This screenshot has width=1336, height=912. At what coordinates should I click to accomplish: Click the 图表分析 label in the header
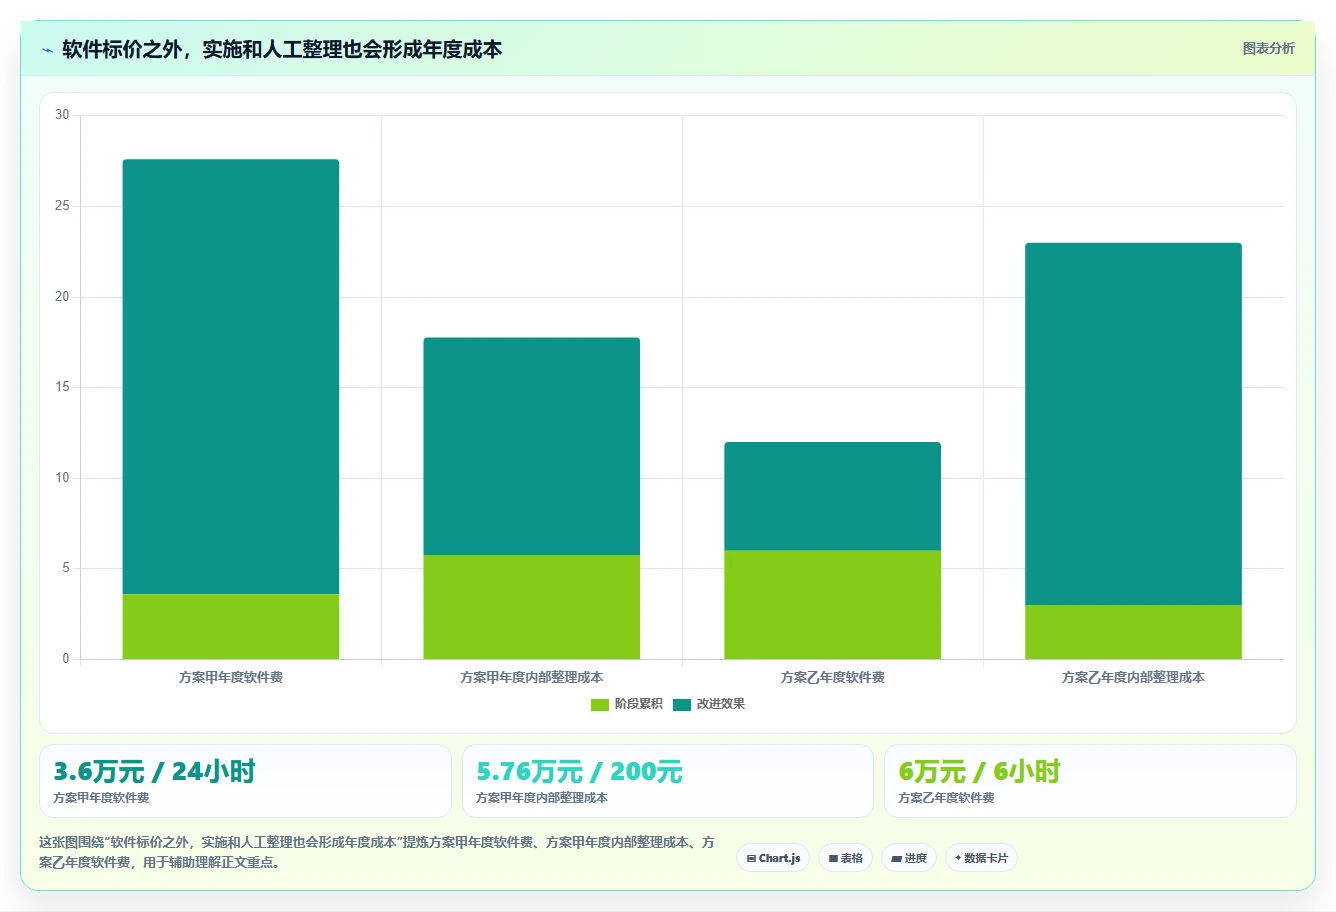point(1268,48)
